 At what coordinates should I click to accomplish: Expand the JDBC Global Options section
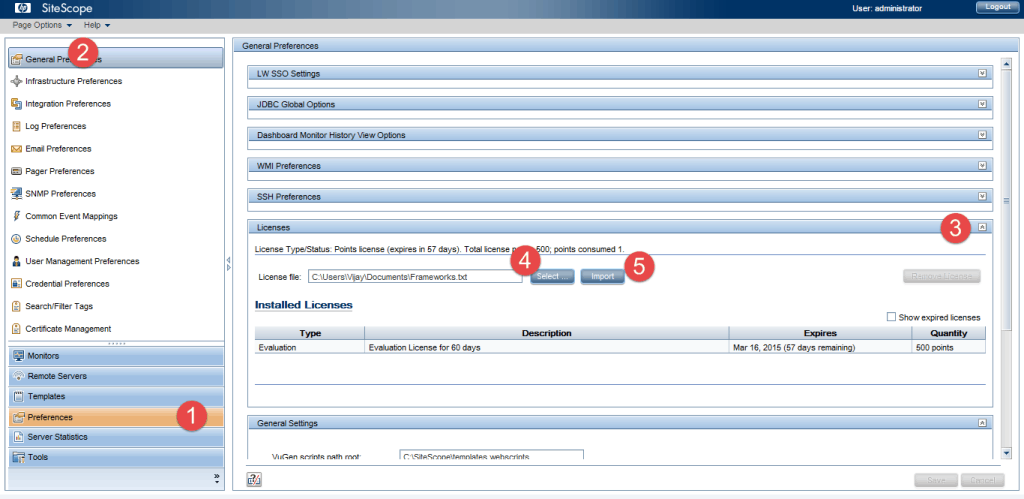(x=982, y=104)
